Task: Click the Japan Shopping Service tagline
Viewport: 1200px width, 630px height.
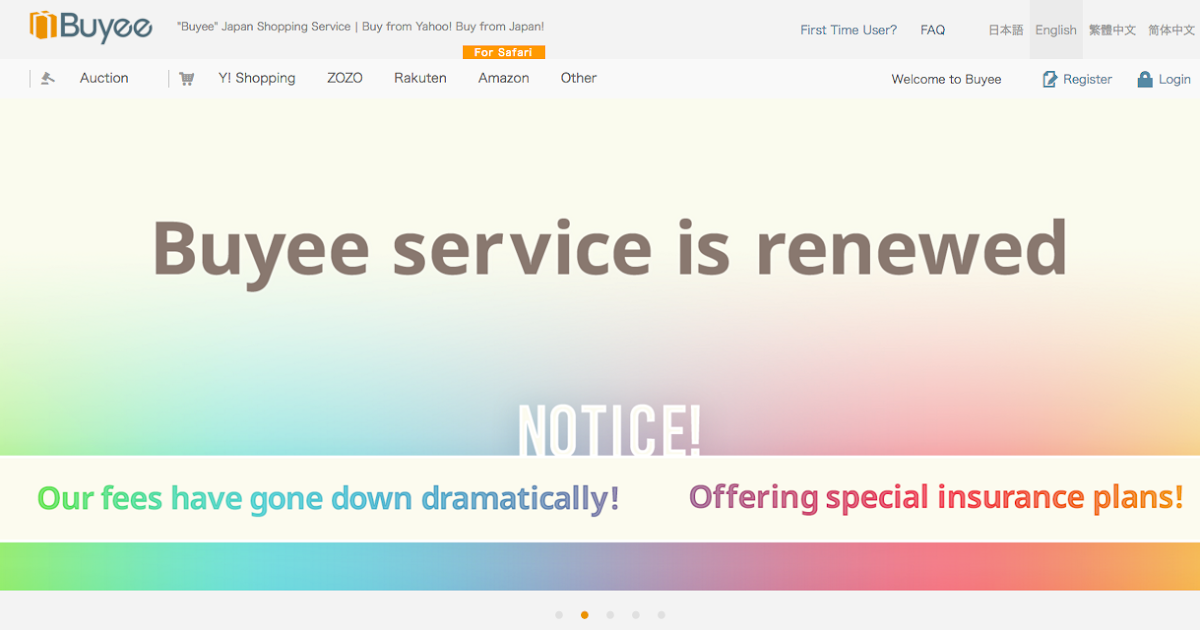Action: pyautogui.click(x=360, y=27)
